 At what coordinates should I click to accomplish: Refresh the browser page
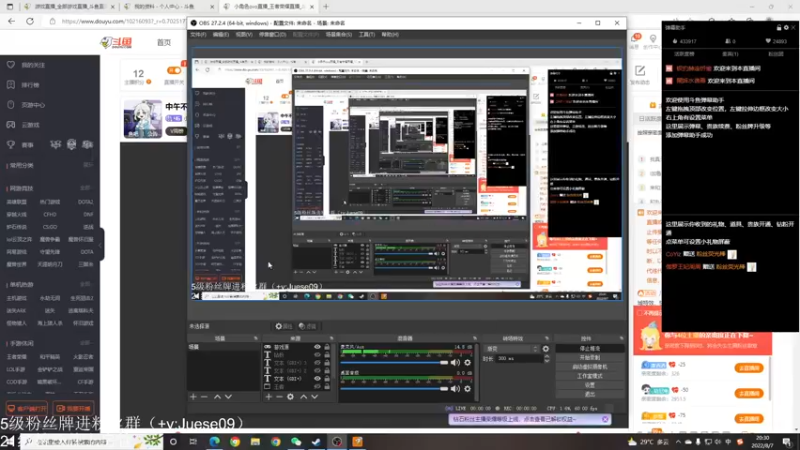pyautogui.click(x=30, y=21)
